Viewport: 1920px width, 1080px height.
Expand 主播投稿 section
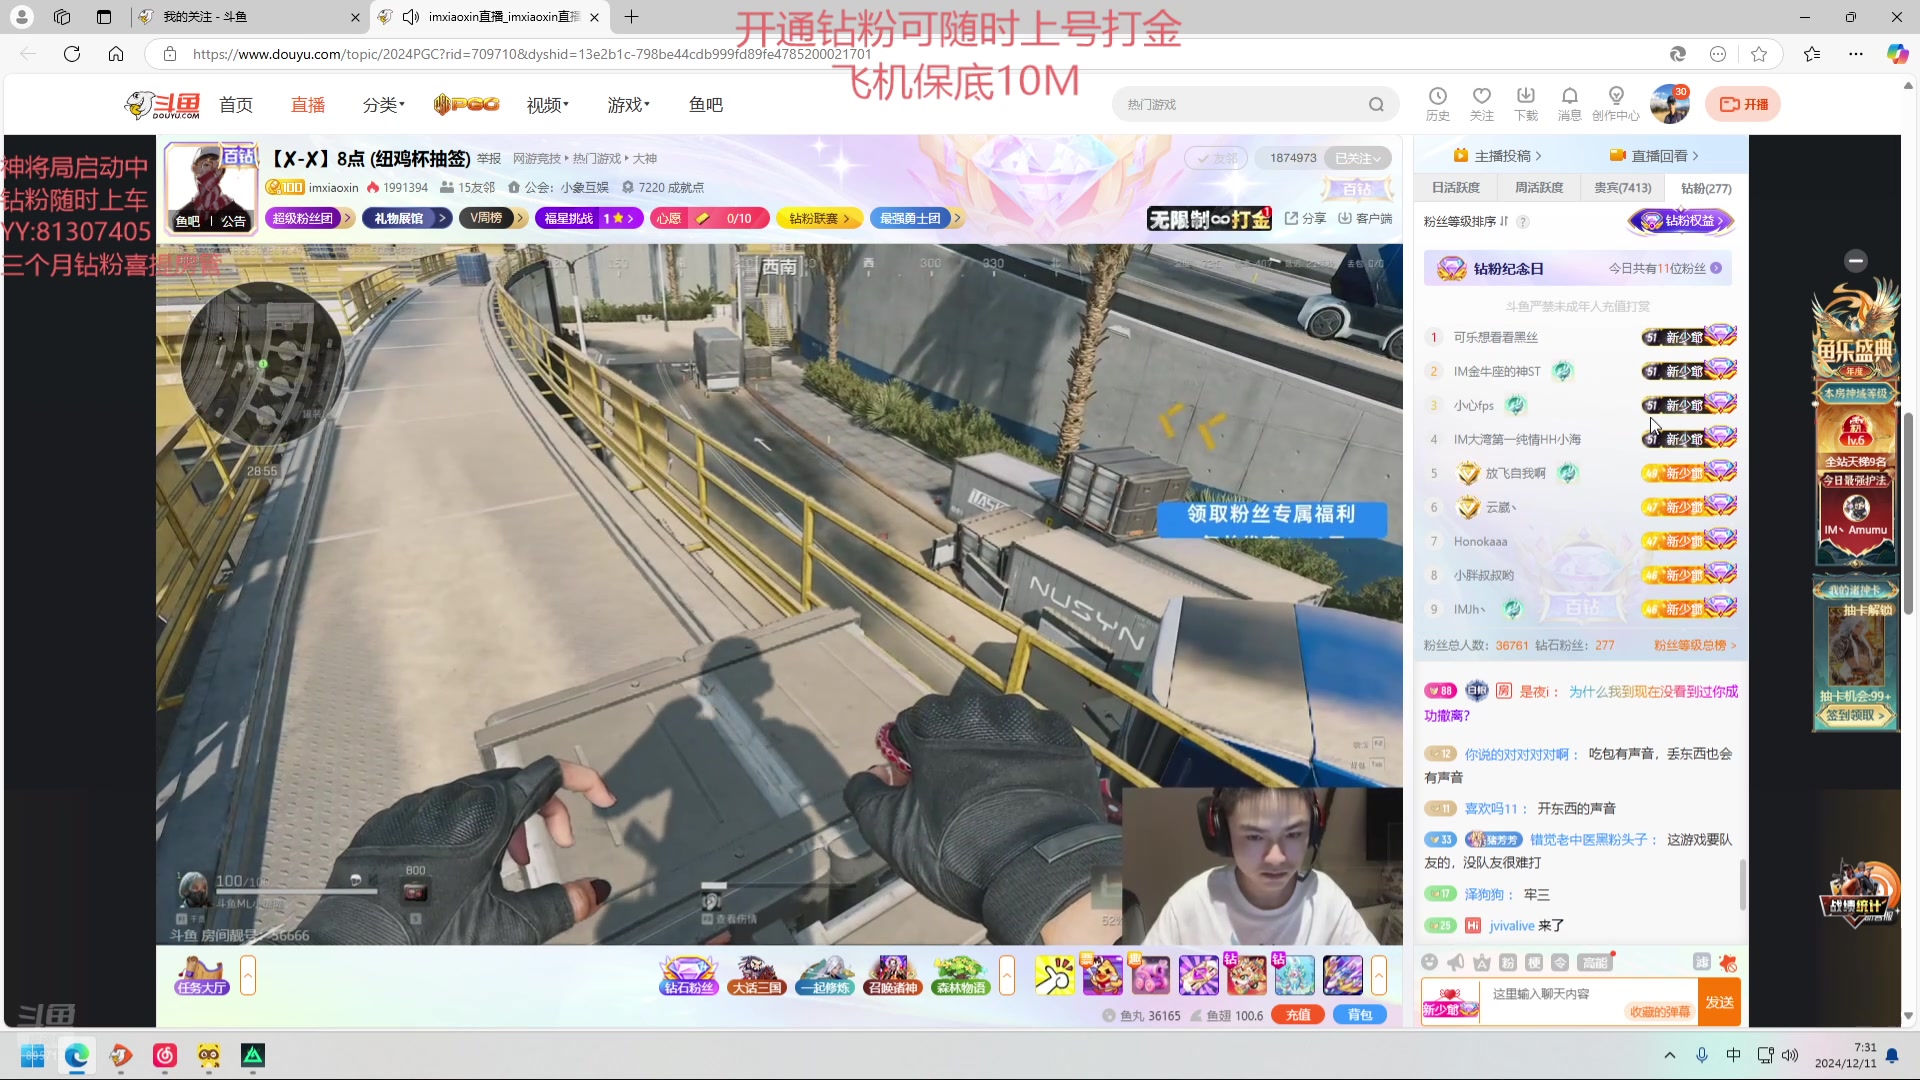(1498, 156)
